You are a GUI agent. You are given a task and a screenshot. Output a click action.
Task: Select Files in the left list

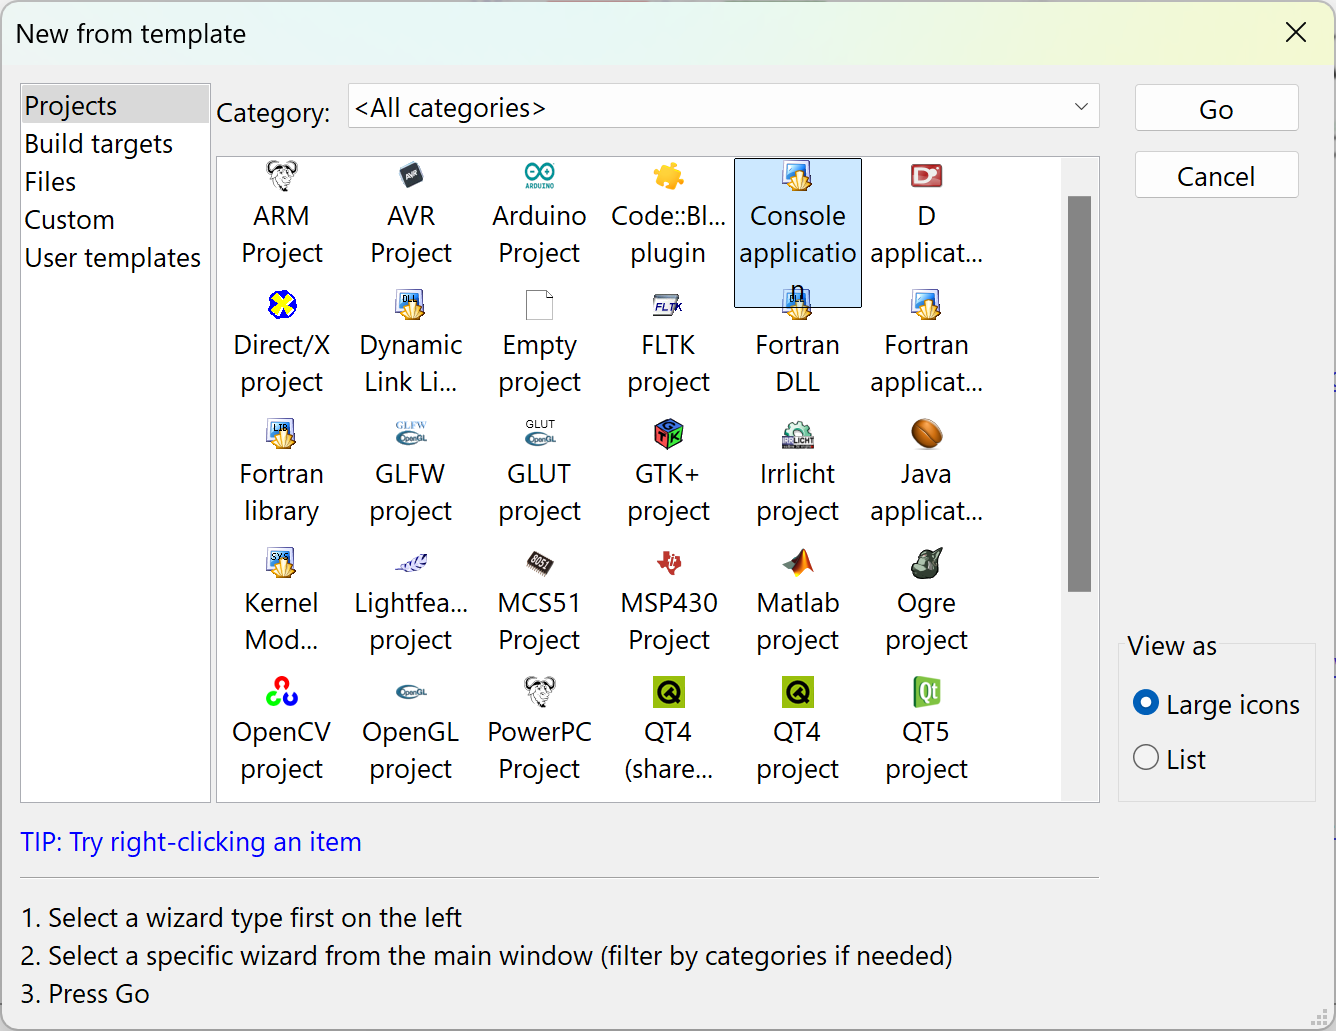51,182
